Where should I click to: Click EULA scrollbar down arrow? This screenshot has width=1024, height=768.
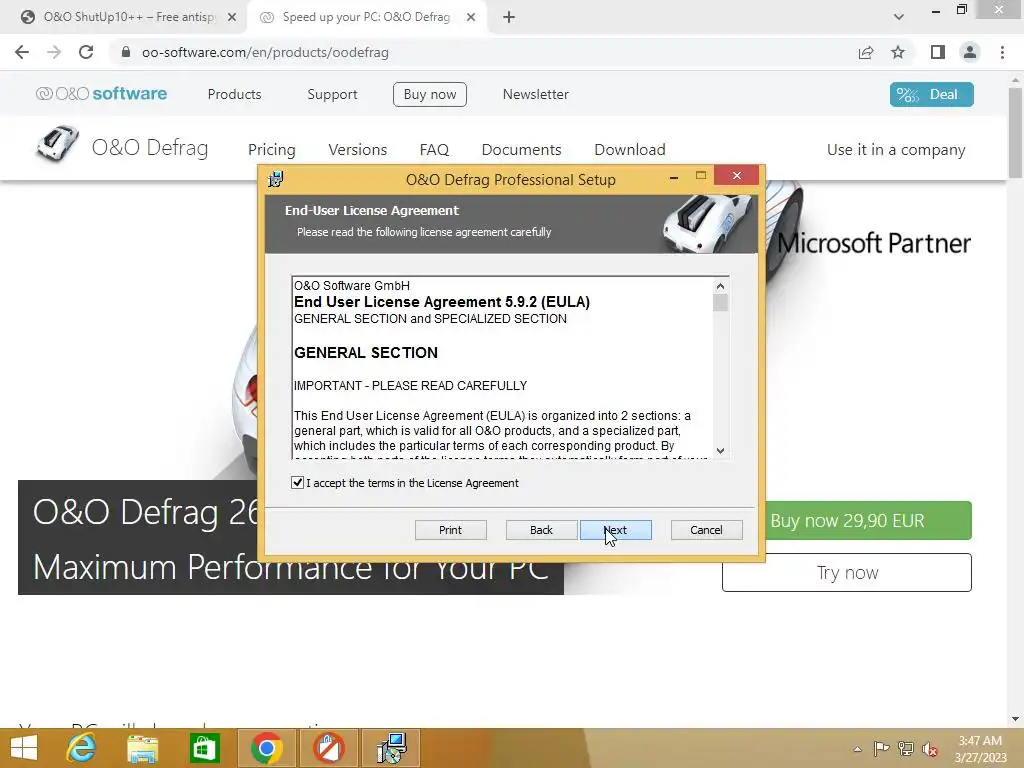[720, 451]
